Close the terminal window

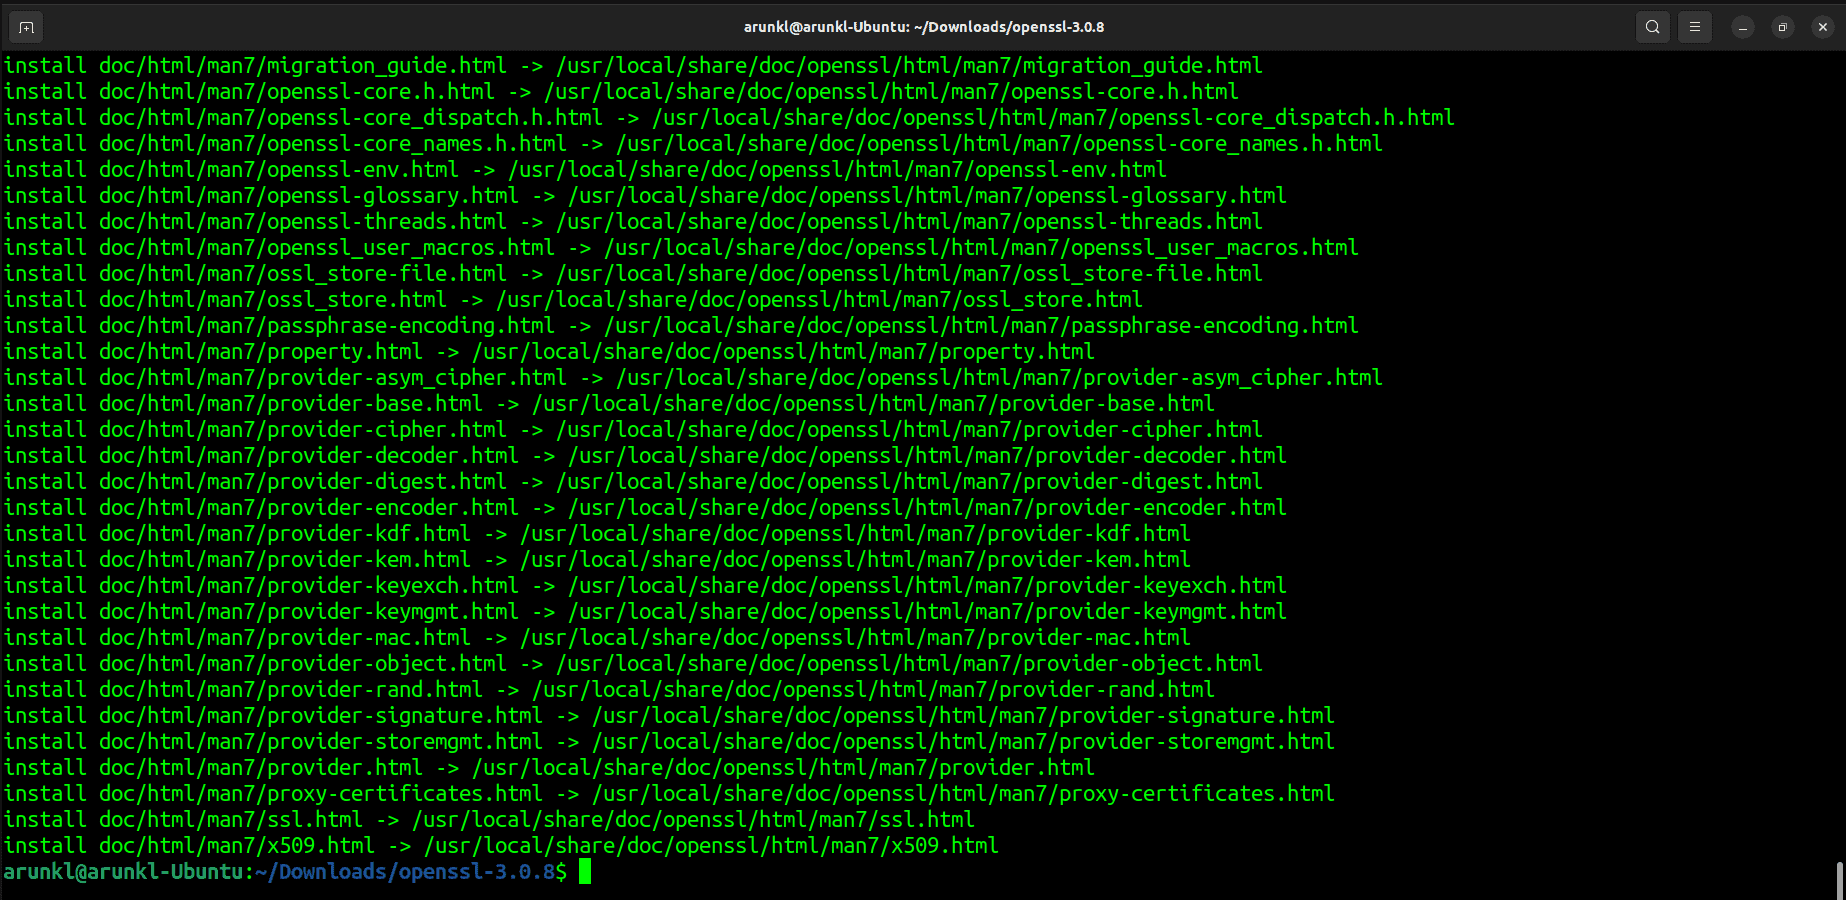pos(1823,28)
